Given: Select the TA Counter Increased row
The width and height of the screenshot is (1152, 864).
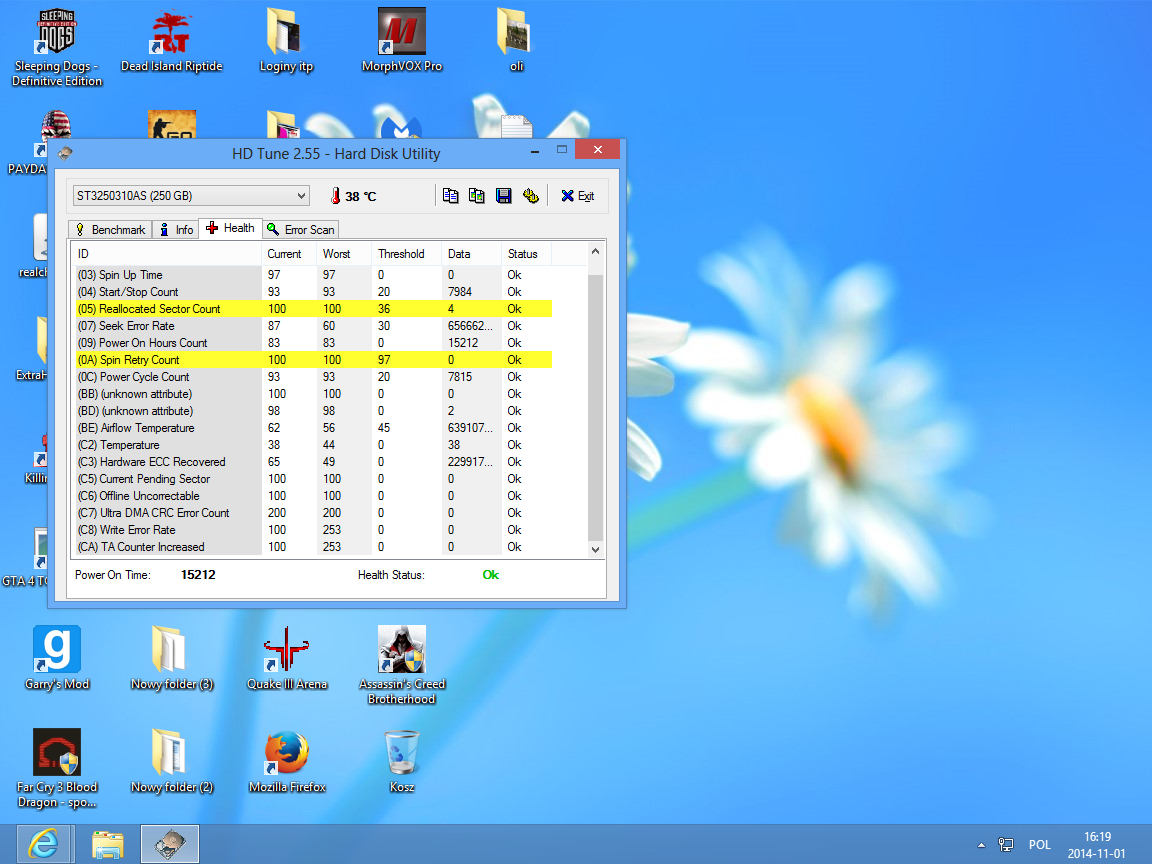Looking at the screenshot, I should 314,547.
